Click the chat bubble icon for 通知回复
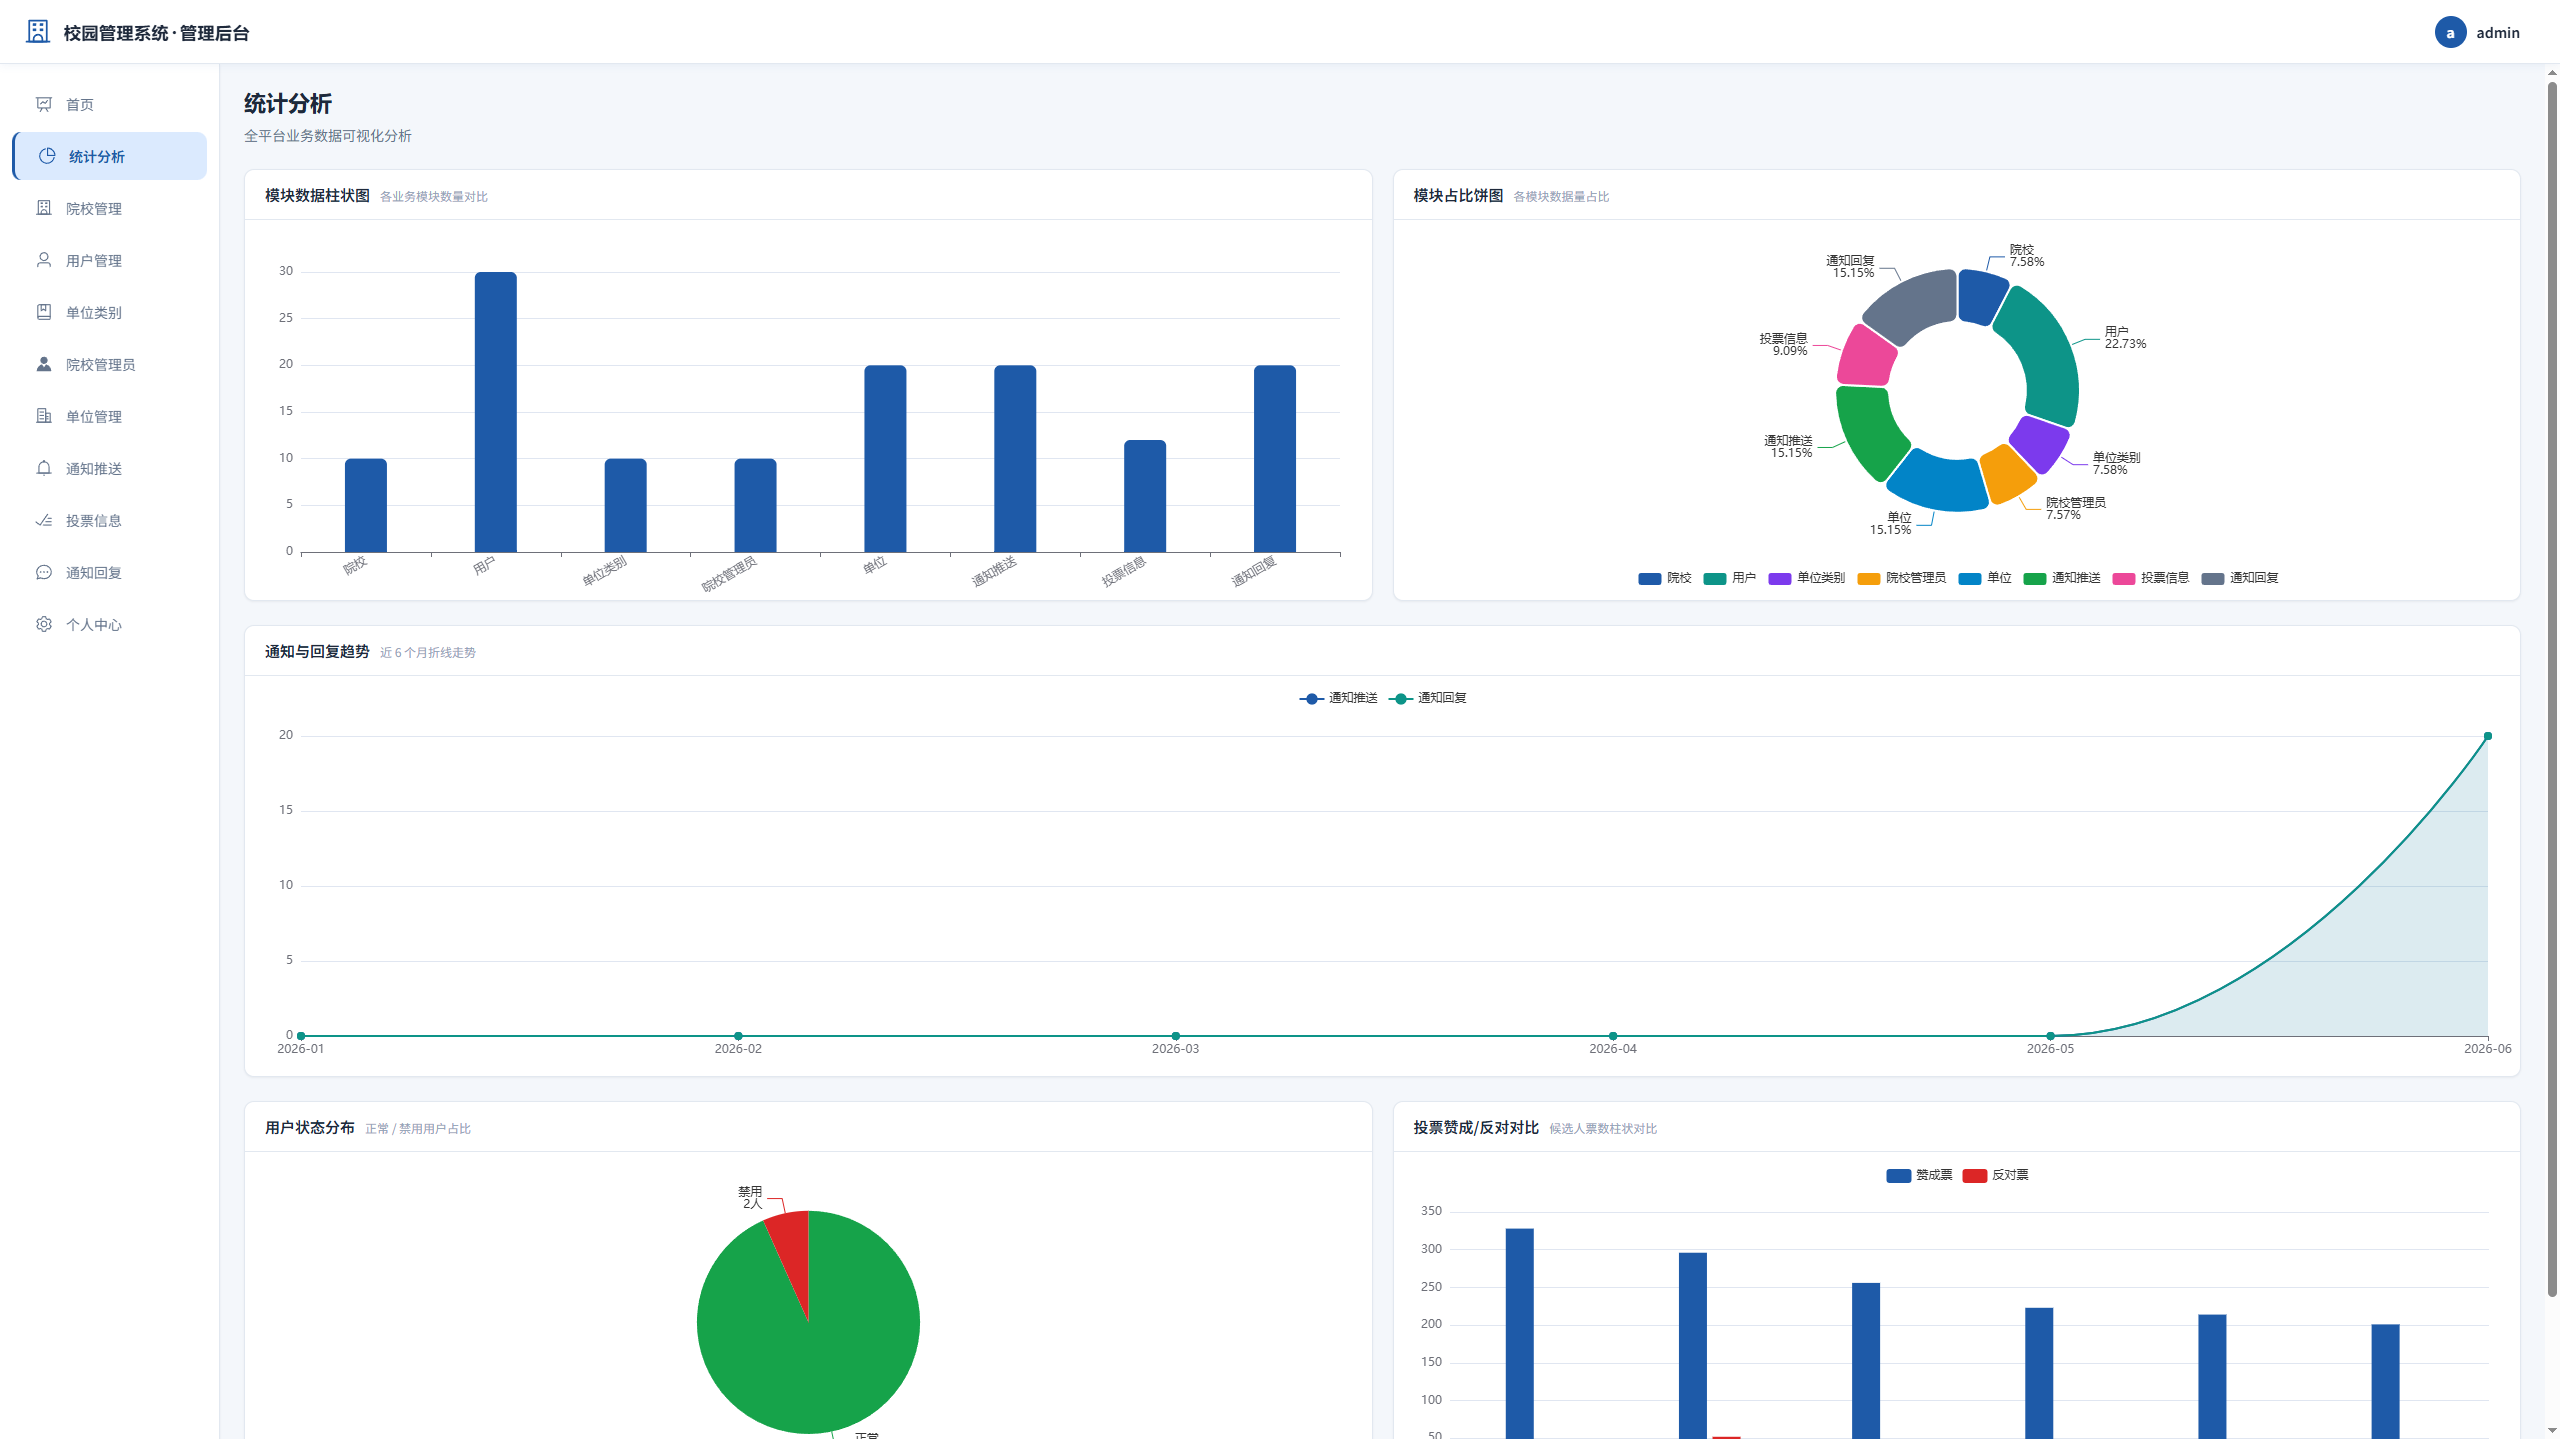This screenshot has width=2560, height=1439. 44,572
